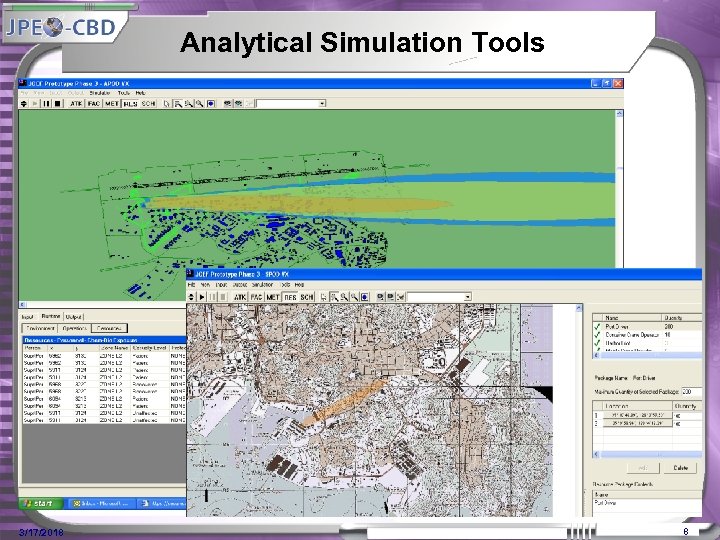The height and width of the screenshot is (540, 720).
Task: Click Maximum Quantity of Selected Package field
Action: (692, 392)
